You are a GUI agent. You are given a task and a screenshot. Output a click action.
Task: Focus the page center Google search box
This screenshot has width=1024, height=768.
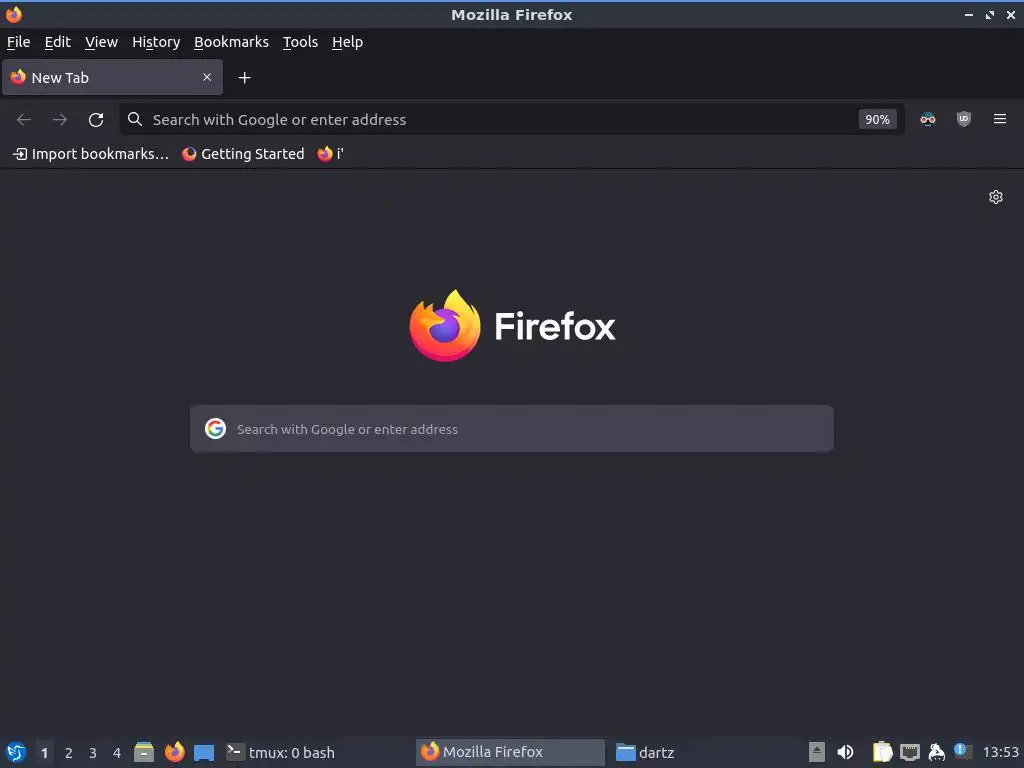click(512, 428)
